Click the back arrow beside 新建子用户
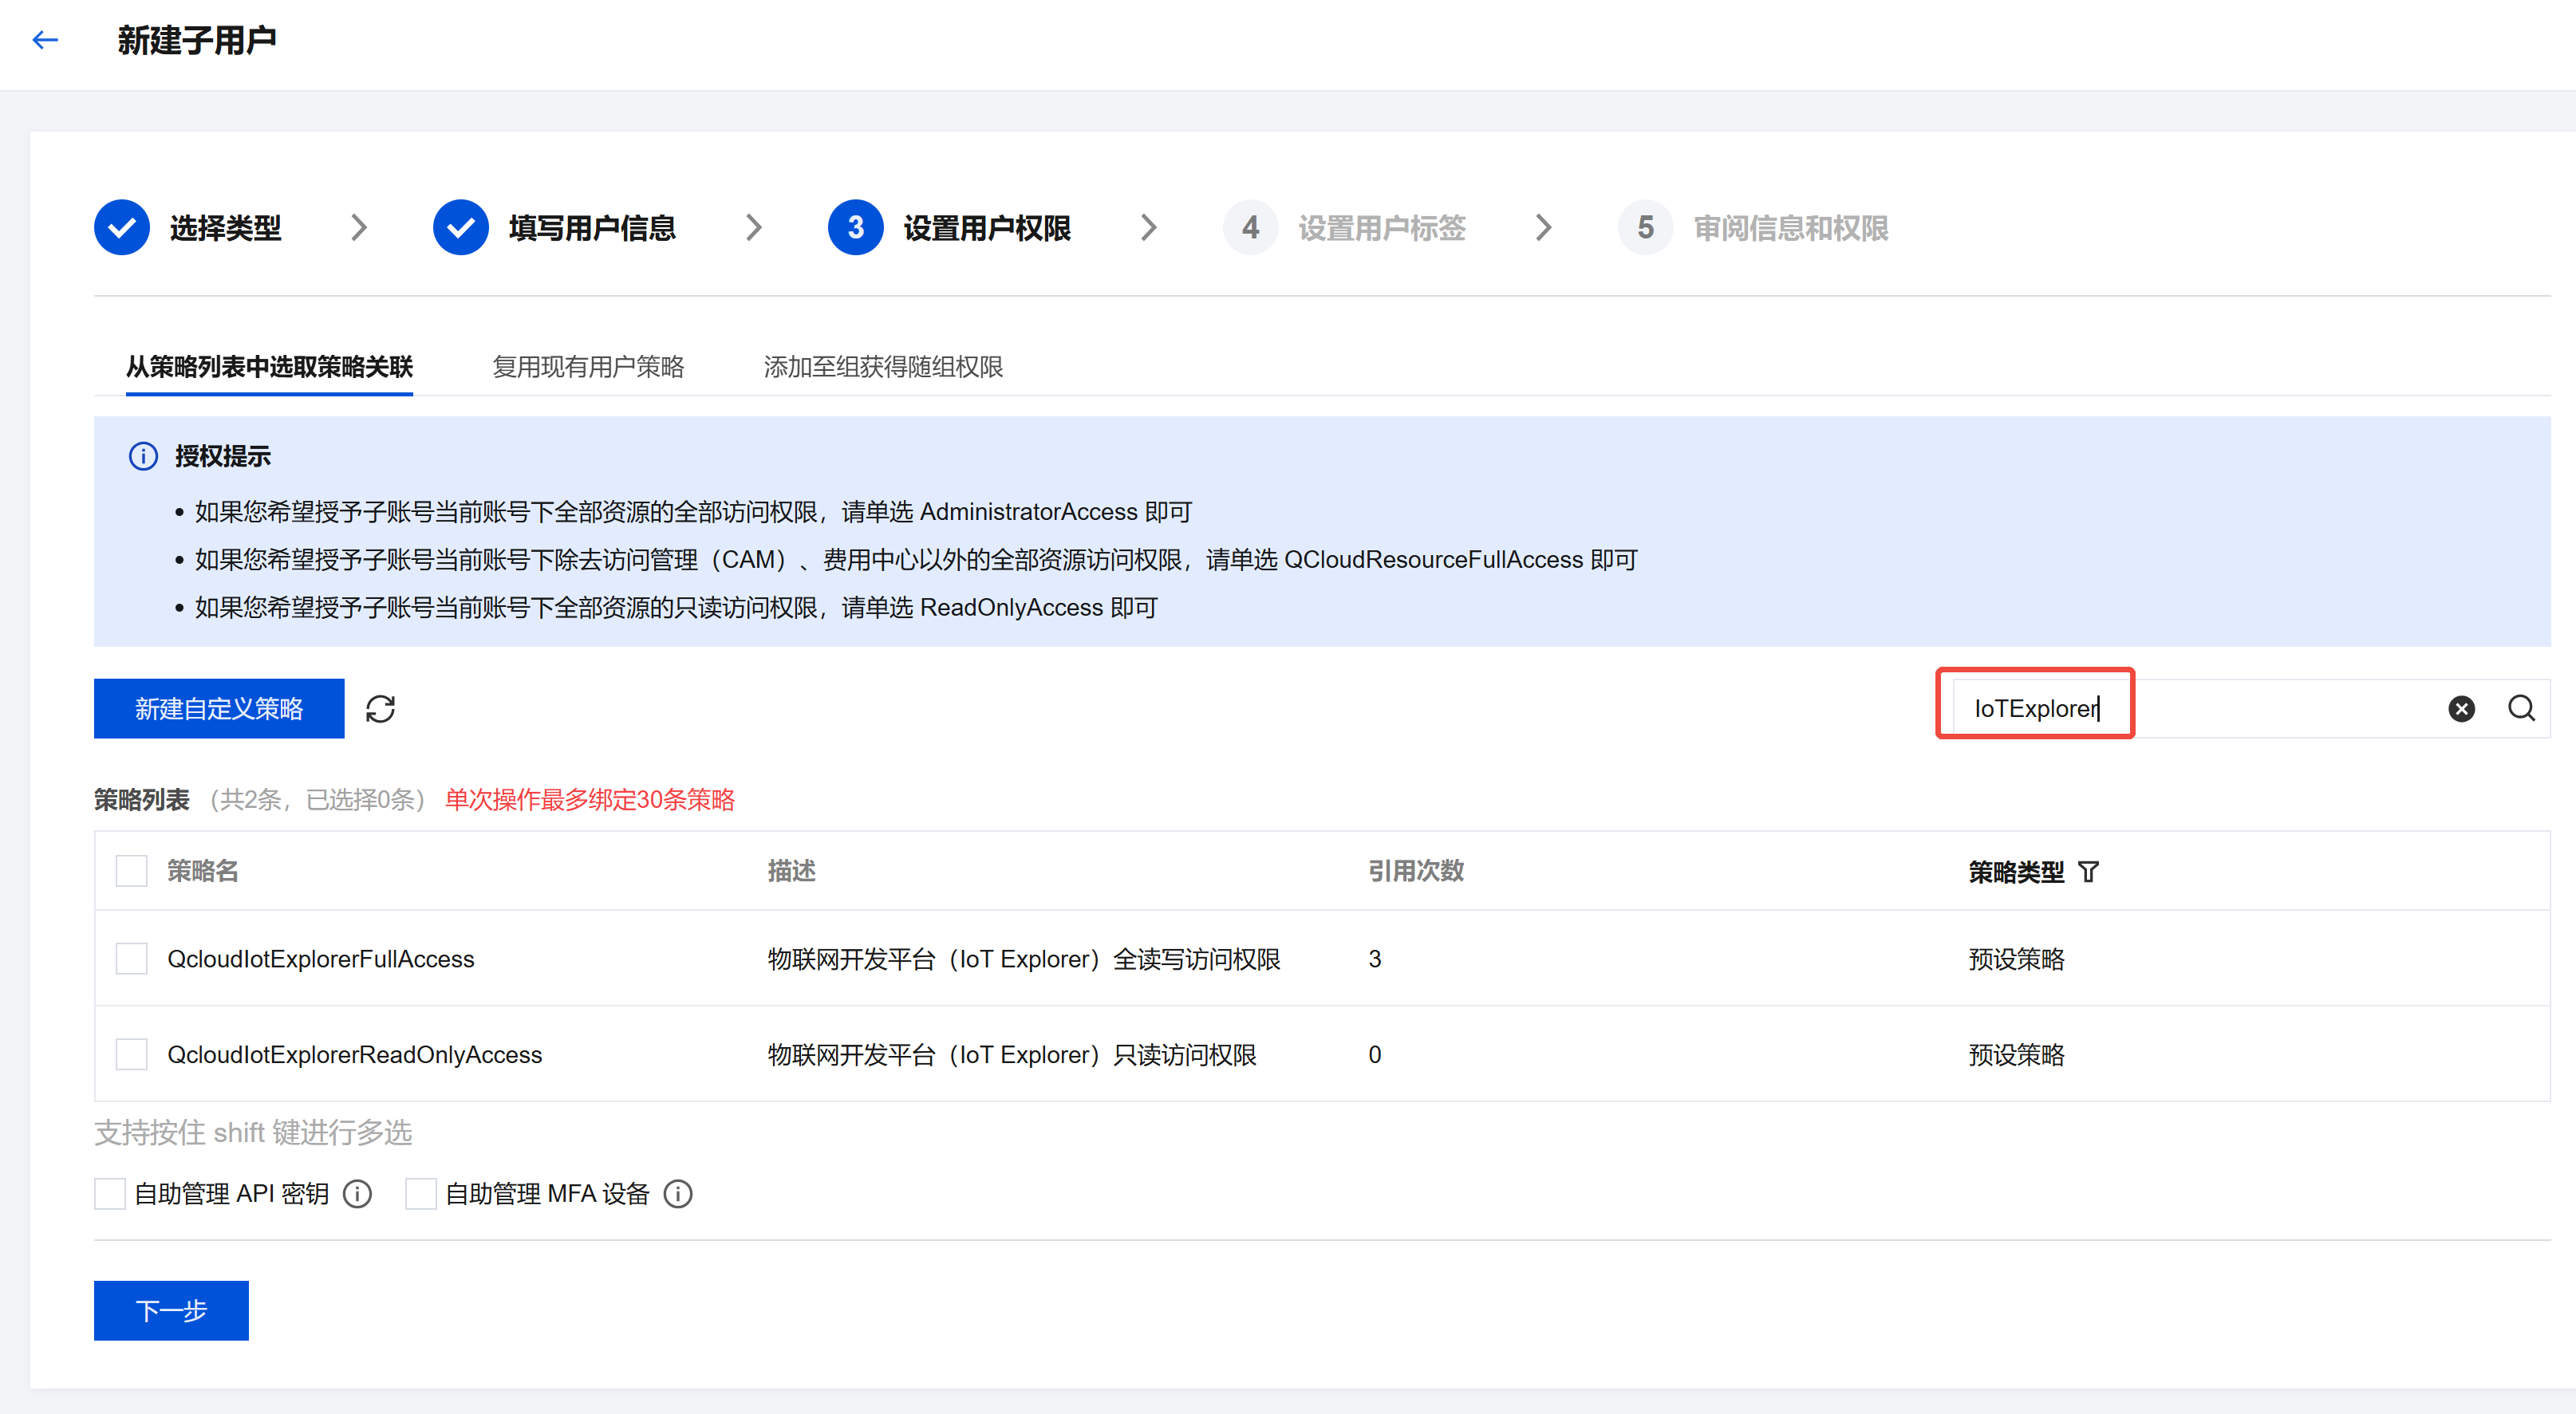The image size is (2576, 1414). (x=45, y=40)
